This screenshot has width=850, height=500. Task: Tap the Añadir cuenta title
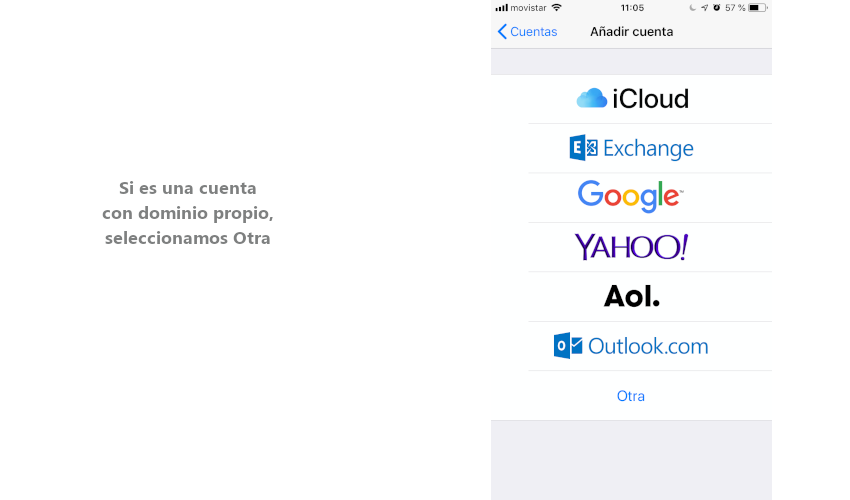click(632, 32)
